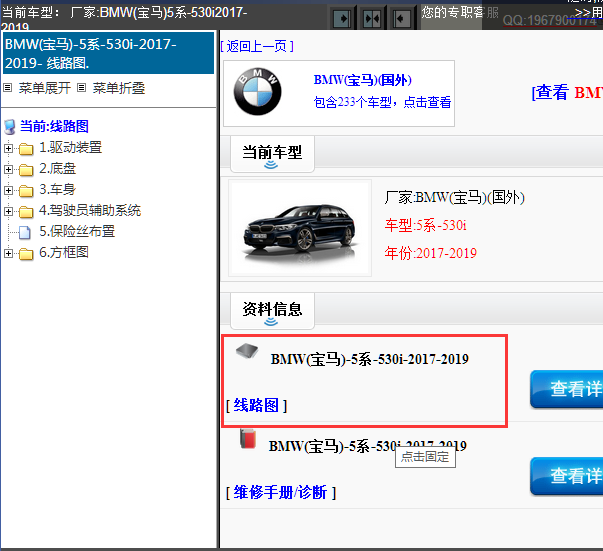Click folder icon of 1.驱动装置
The image size is (603, 551).
[26, 148]
